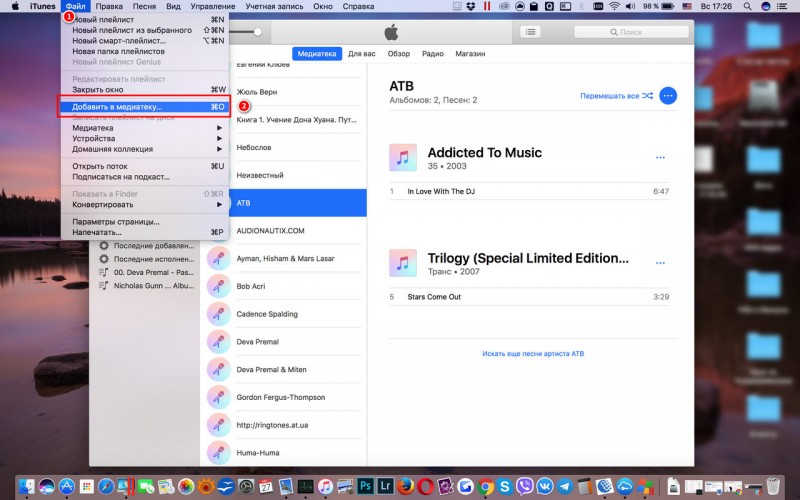This screenshot has width=800, height=500.
Task: Open the Finder icon in the Dock
Action: pos(27,486)
